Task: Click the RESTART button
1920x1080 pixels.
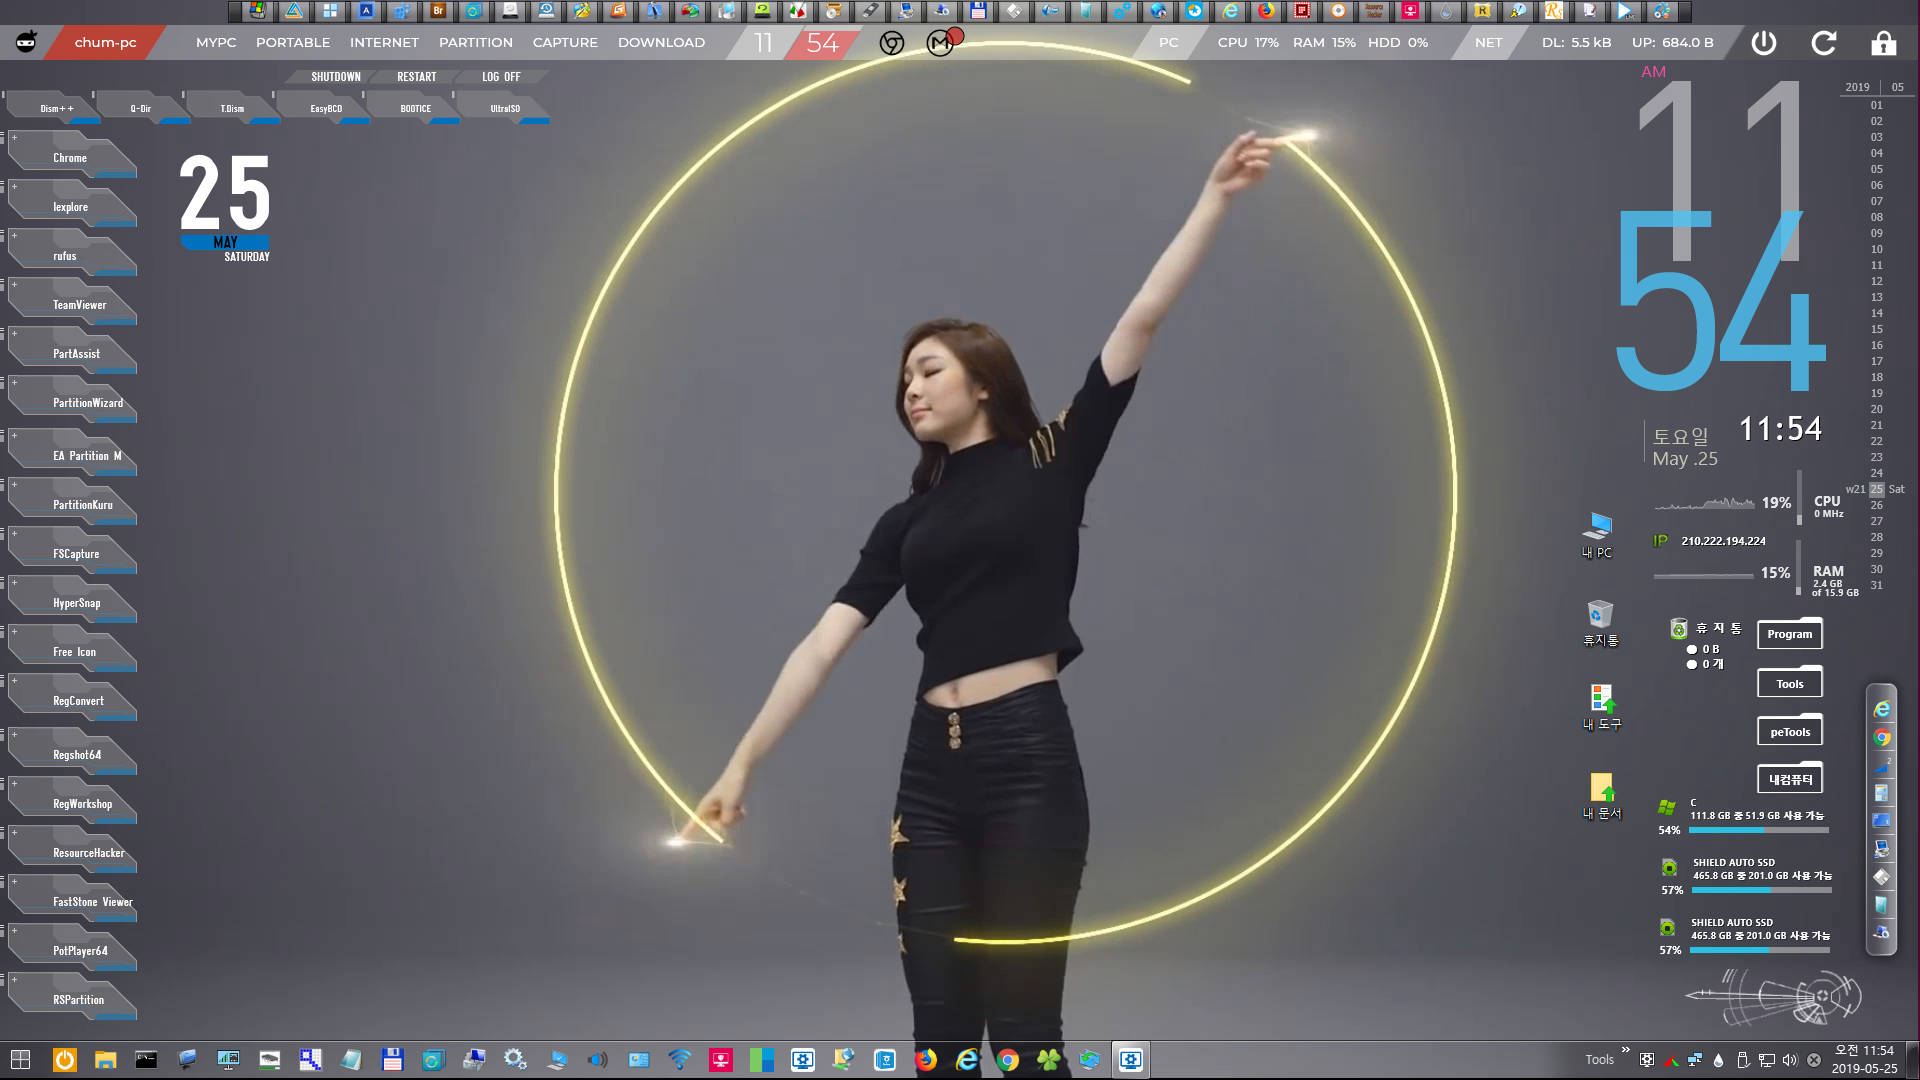Action: click(417, 77)
